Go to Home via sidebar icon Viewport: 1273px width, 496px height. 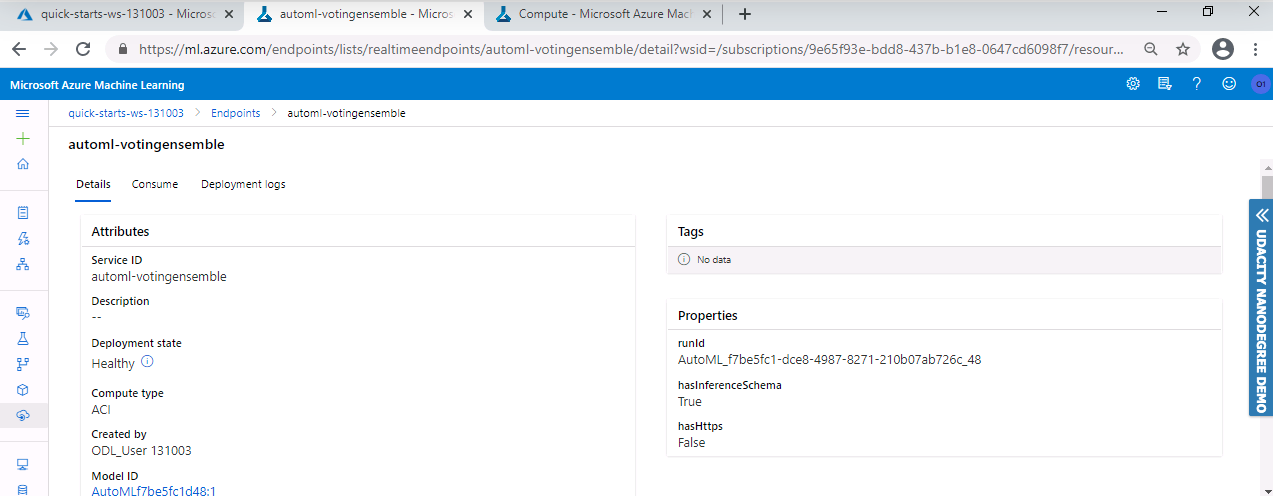tap(23, 164)
